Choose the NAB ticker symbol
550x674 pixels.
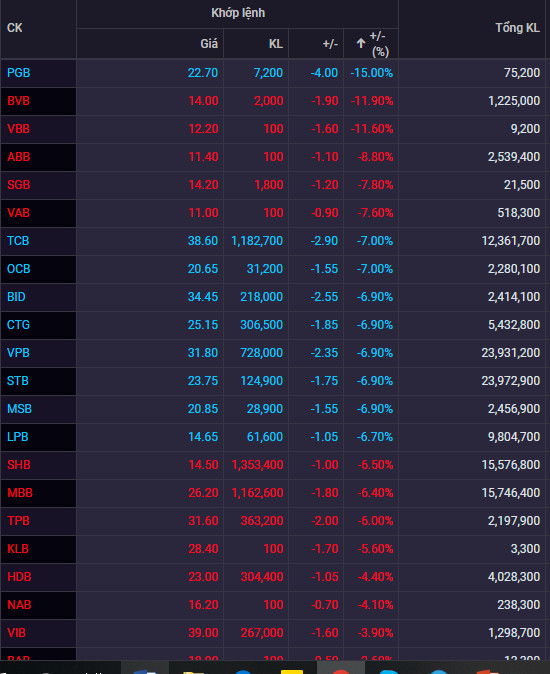coord(19,604)
